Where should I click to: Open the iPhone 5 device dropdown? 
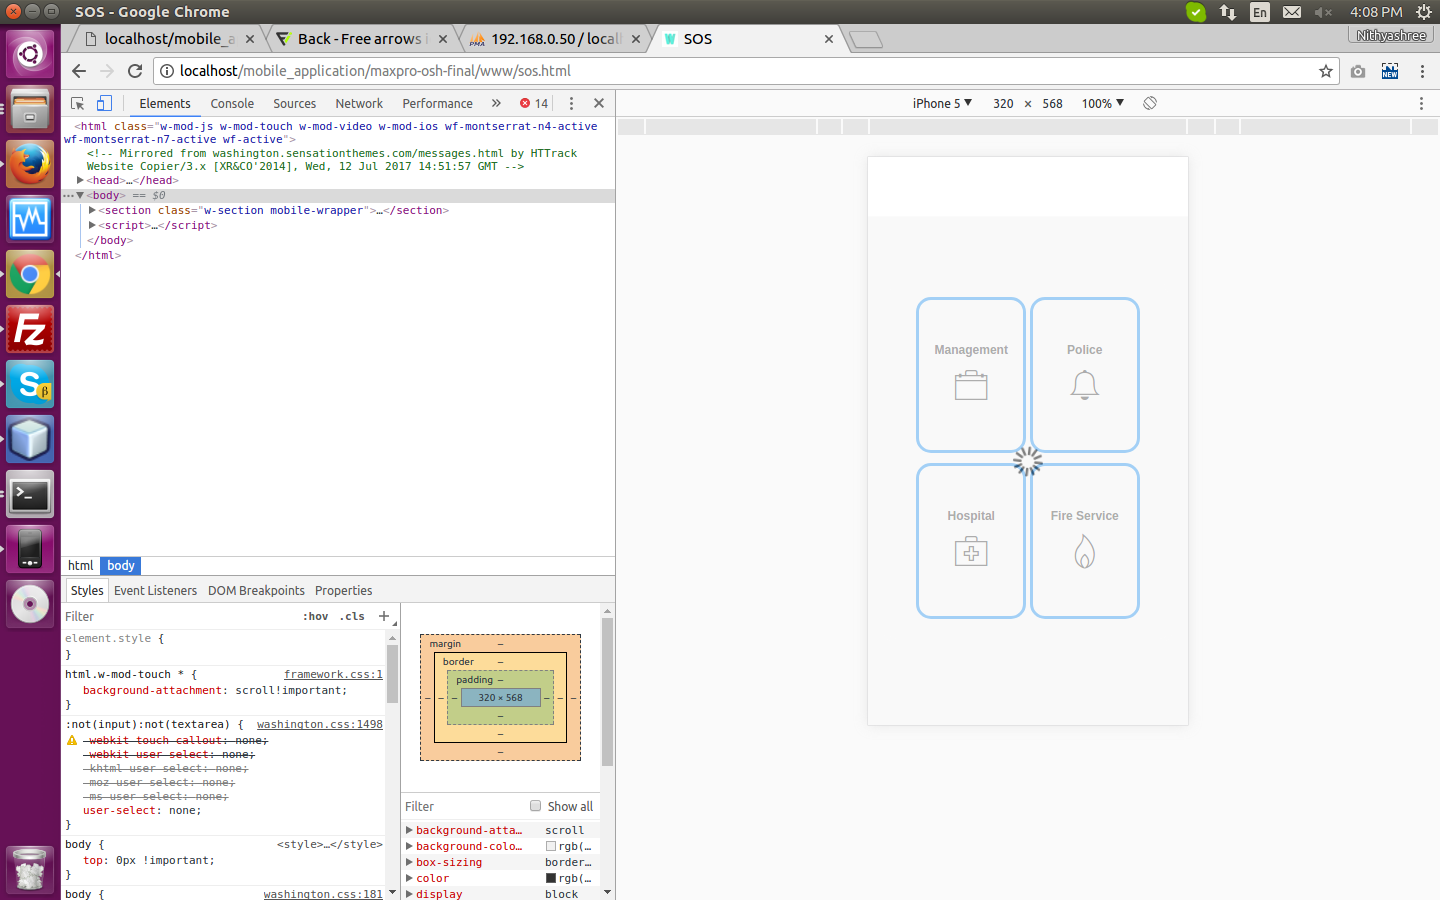(x=942, y=103)
